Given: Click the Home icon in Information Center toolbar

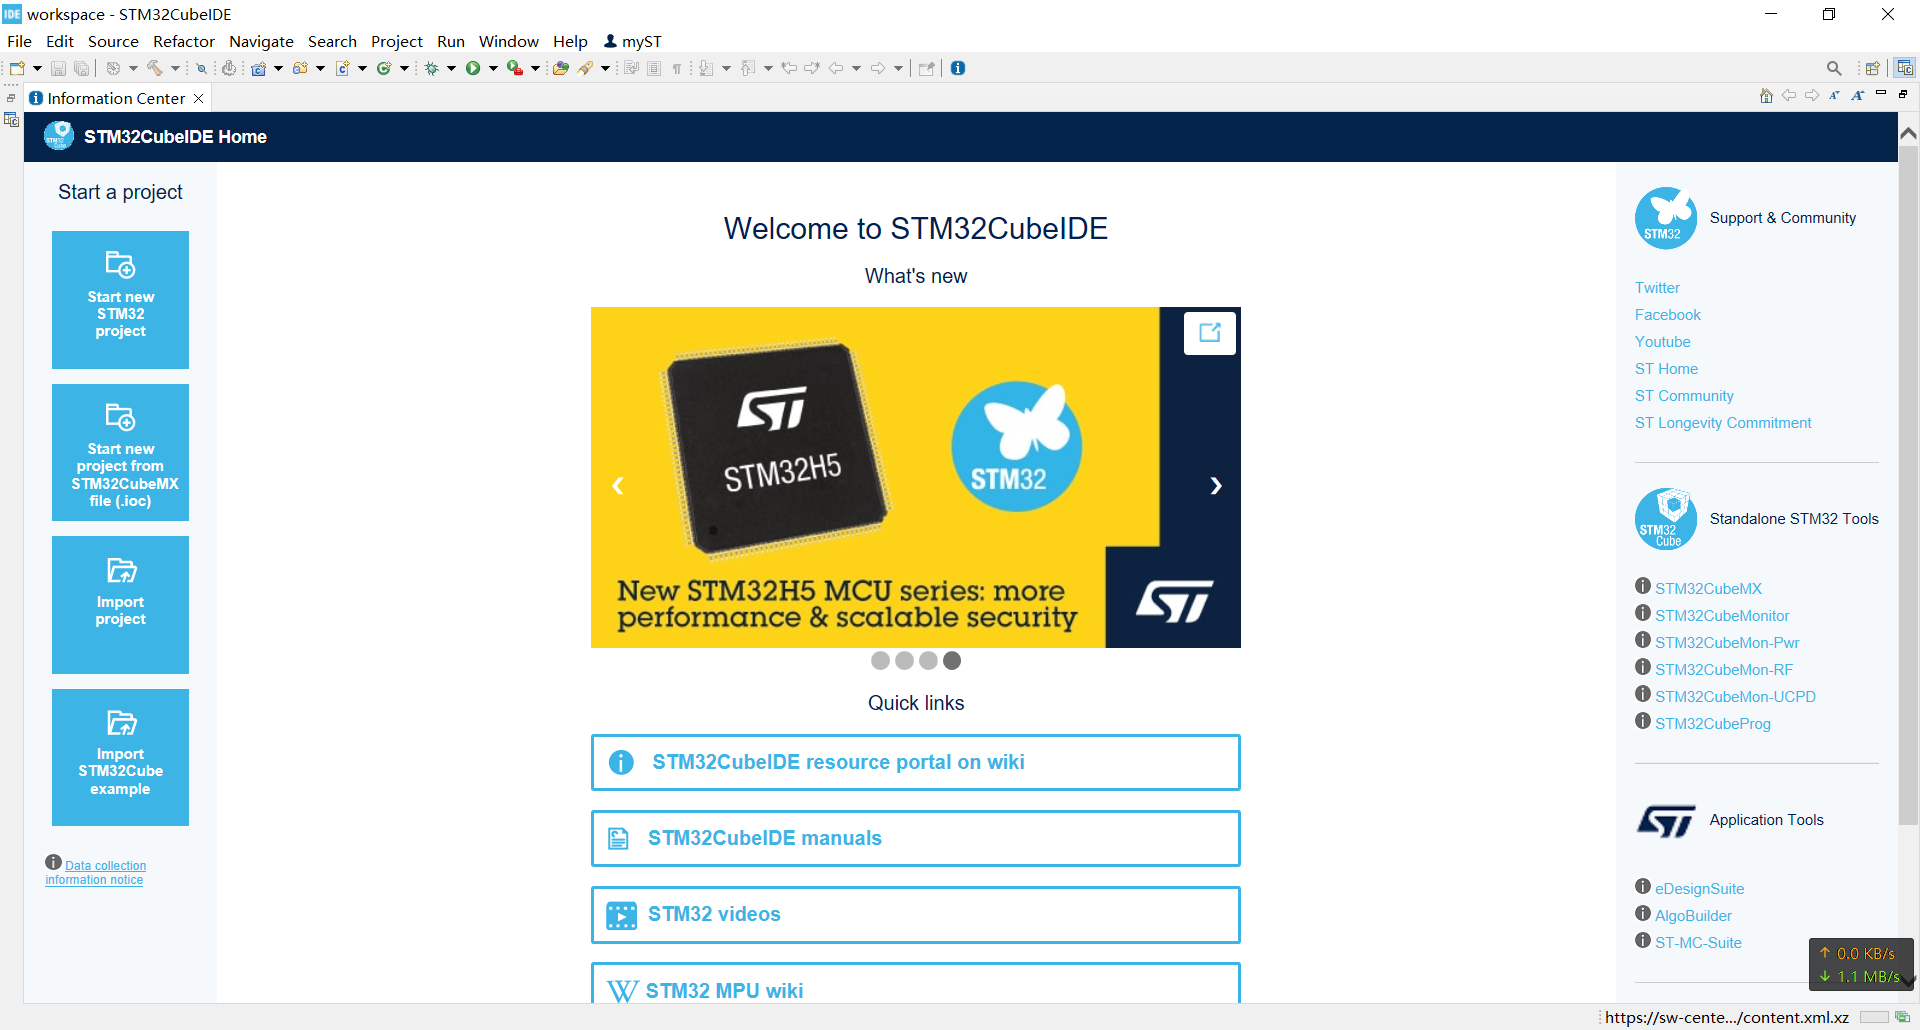Looking at the screenshot, I should coord(1766,96).
